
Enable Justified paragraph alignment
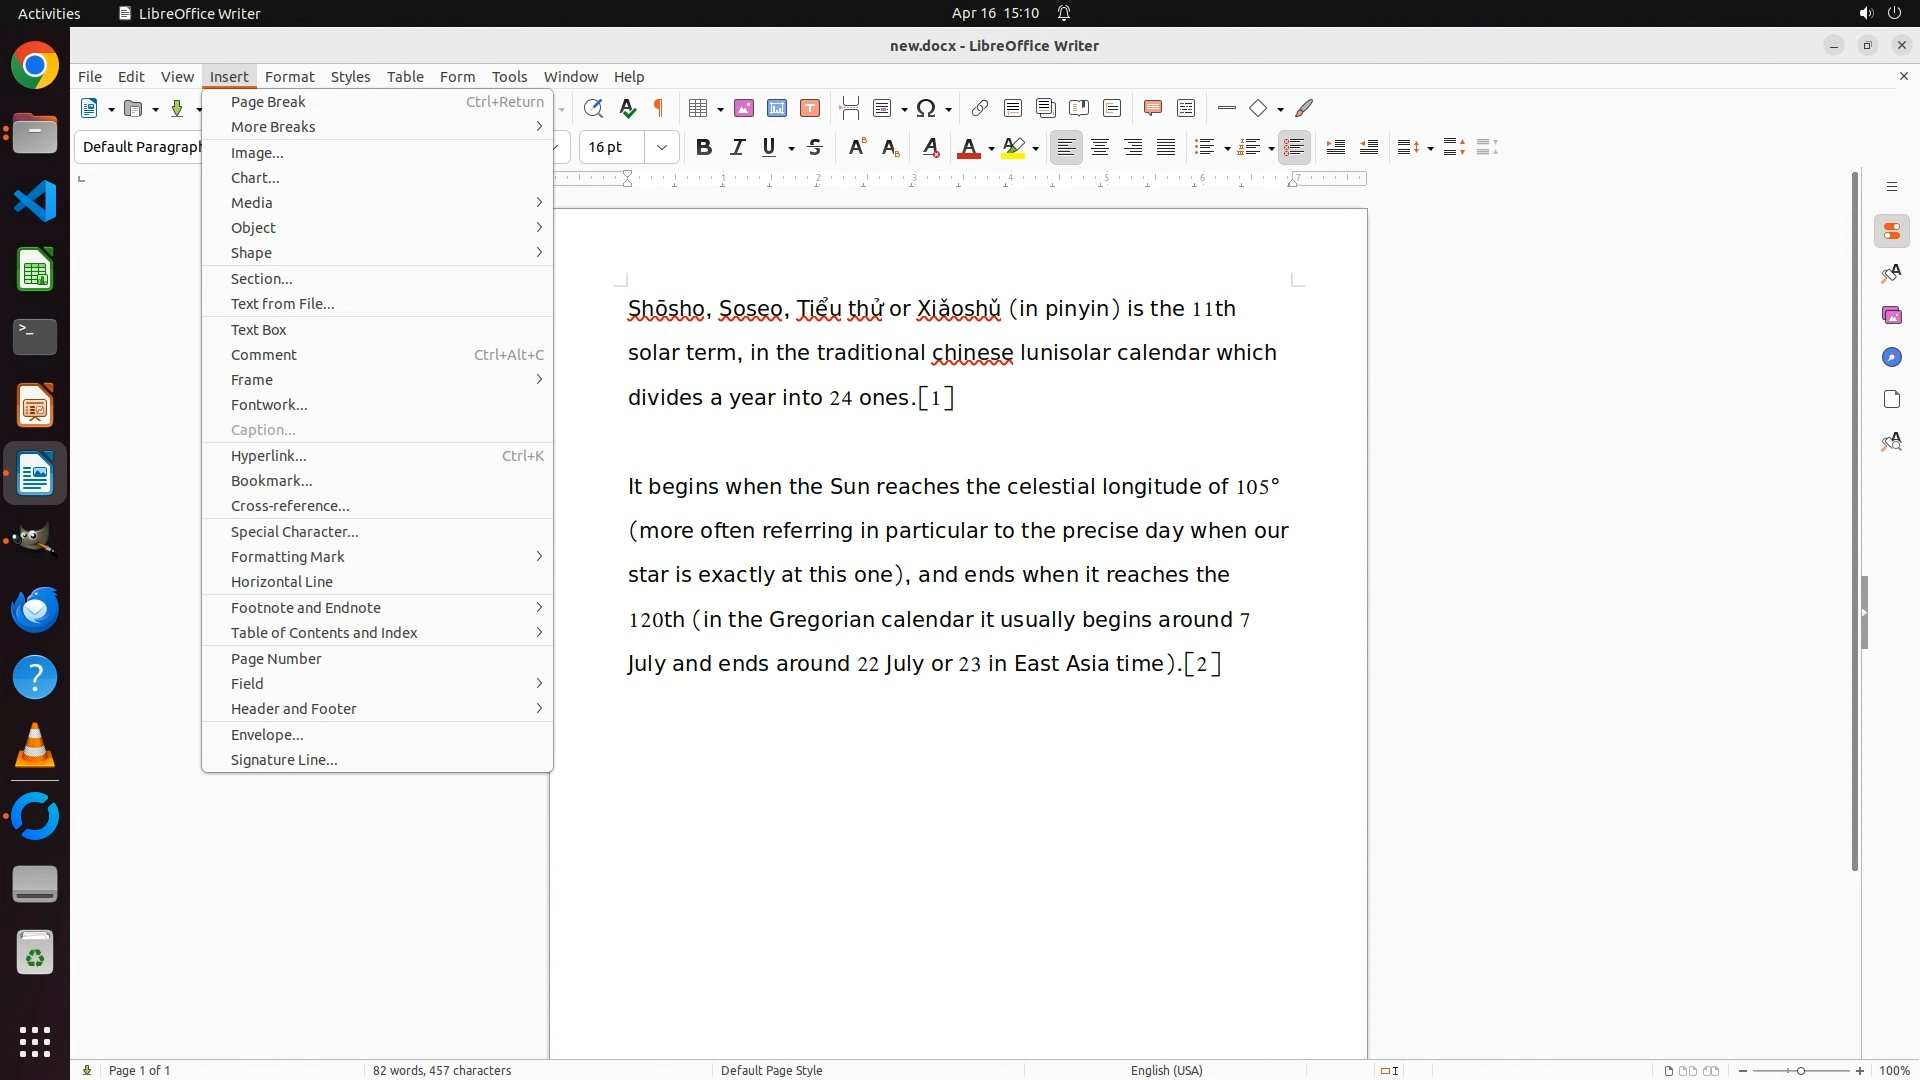(x=1166, y=147)
